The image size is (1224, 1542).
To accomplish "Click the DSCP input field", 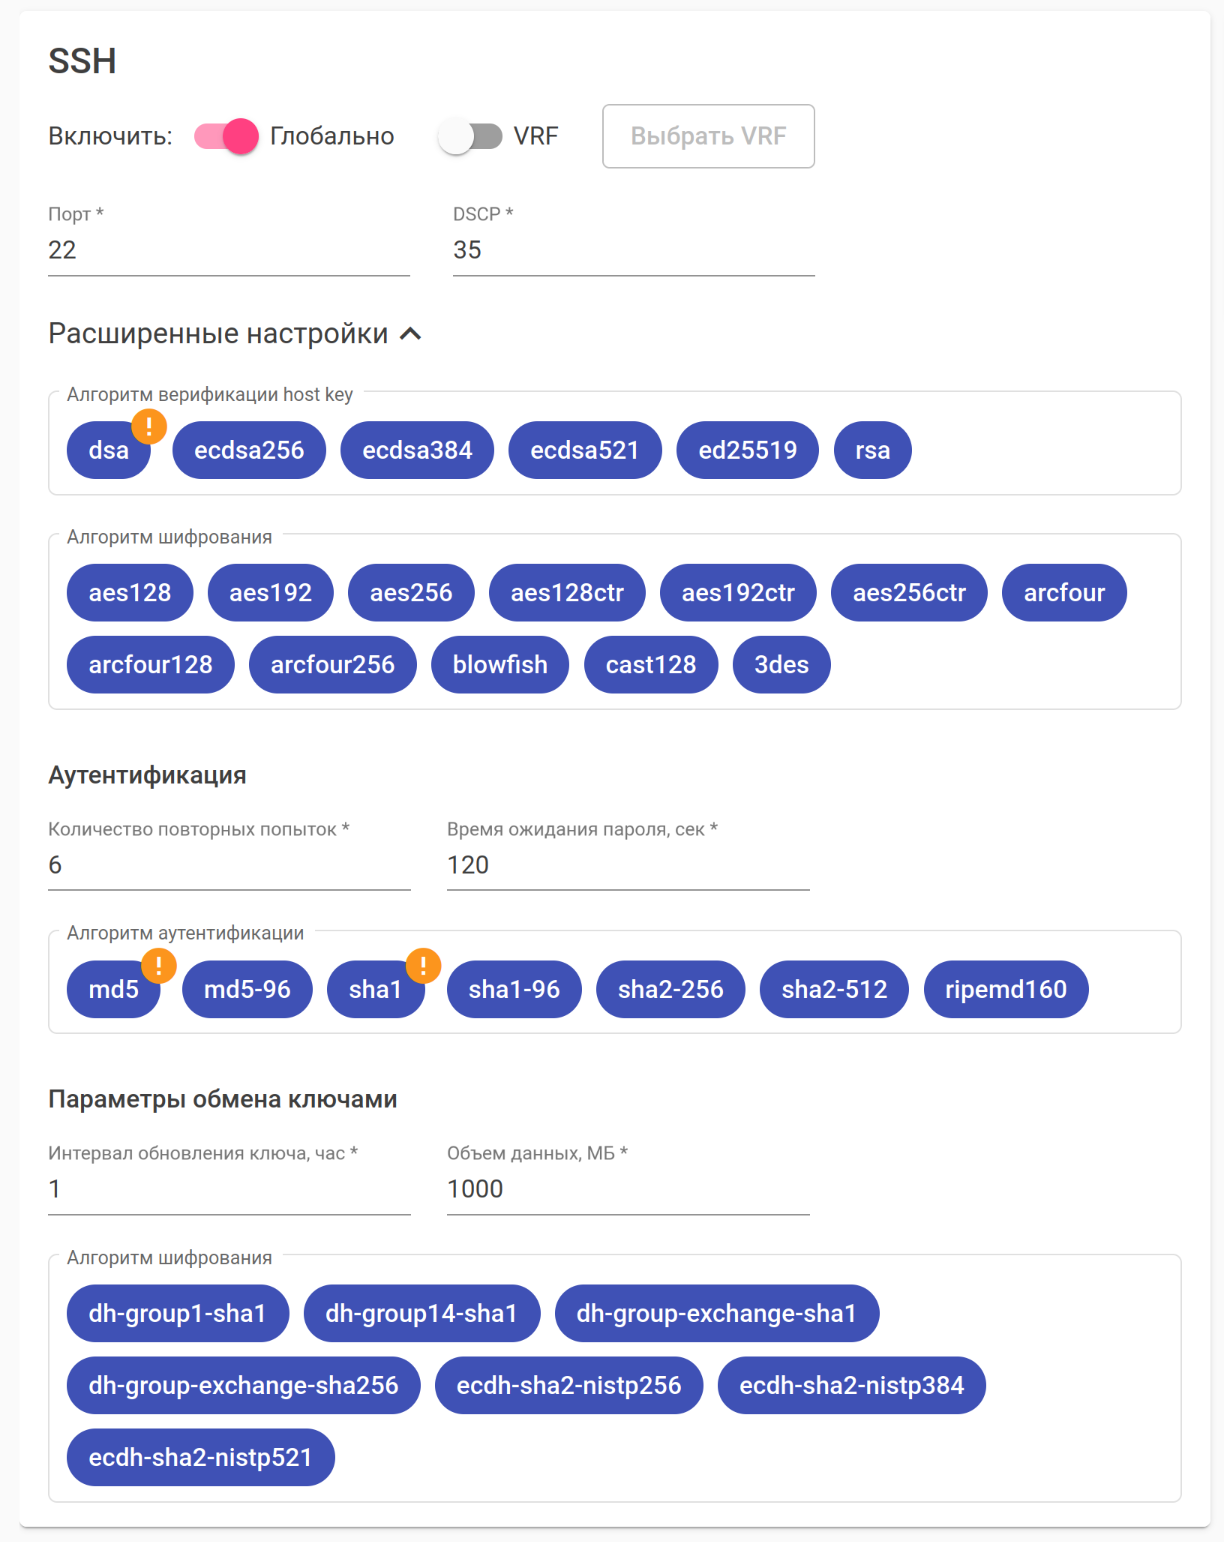I will [x=633, y=250].
